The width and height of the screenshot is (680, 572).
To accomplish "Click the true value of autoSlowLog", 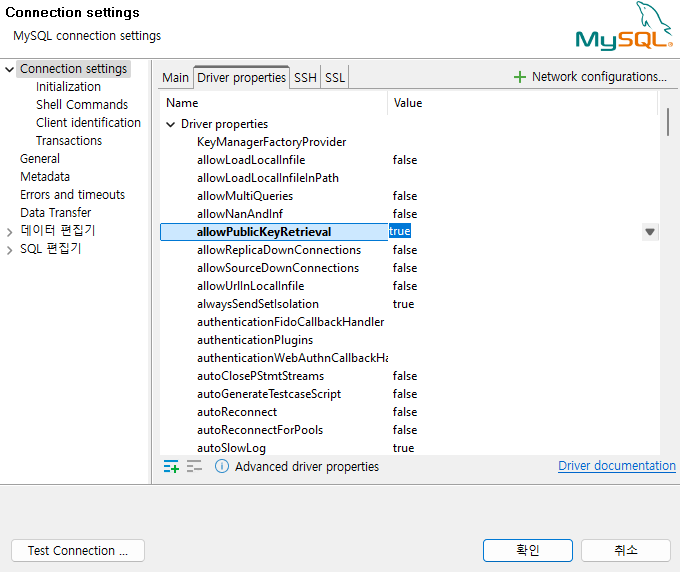I will (x=403, y=448).
